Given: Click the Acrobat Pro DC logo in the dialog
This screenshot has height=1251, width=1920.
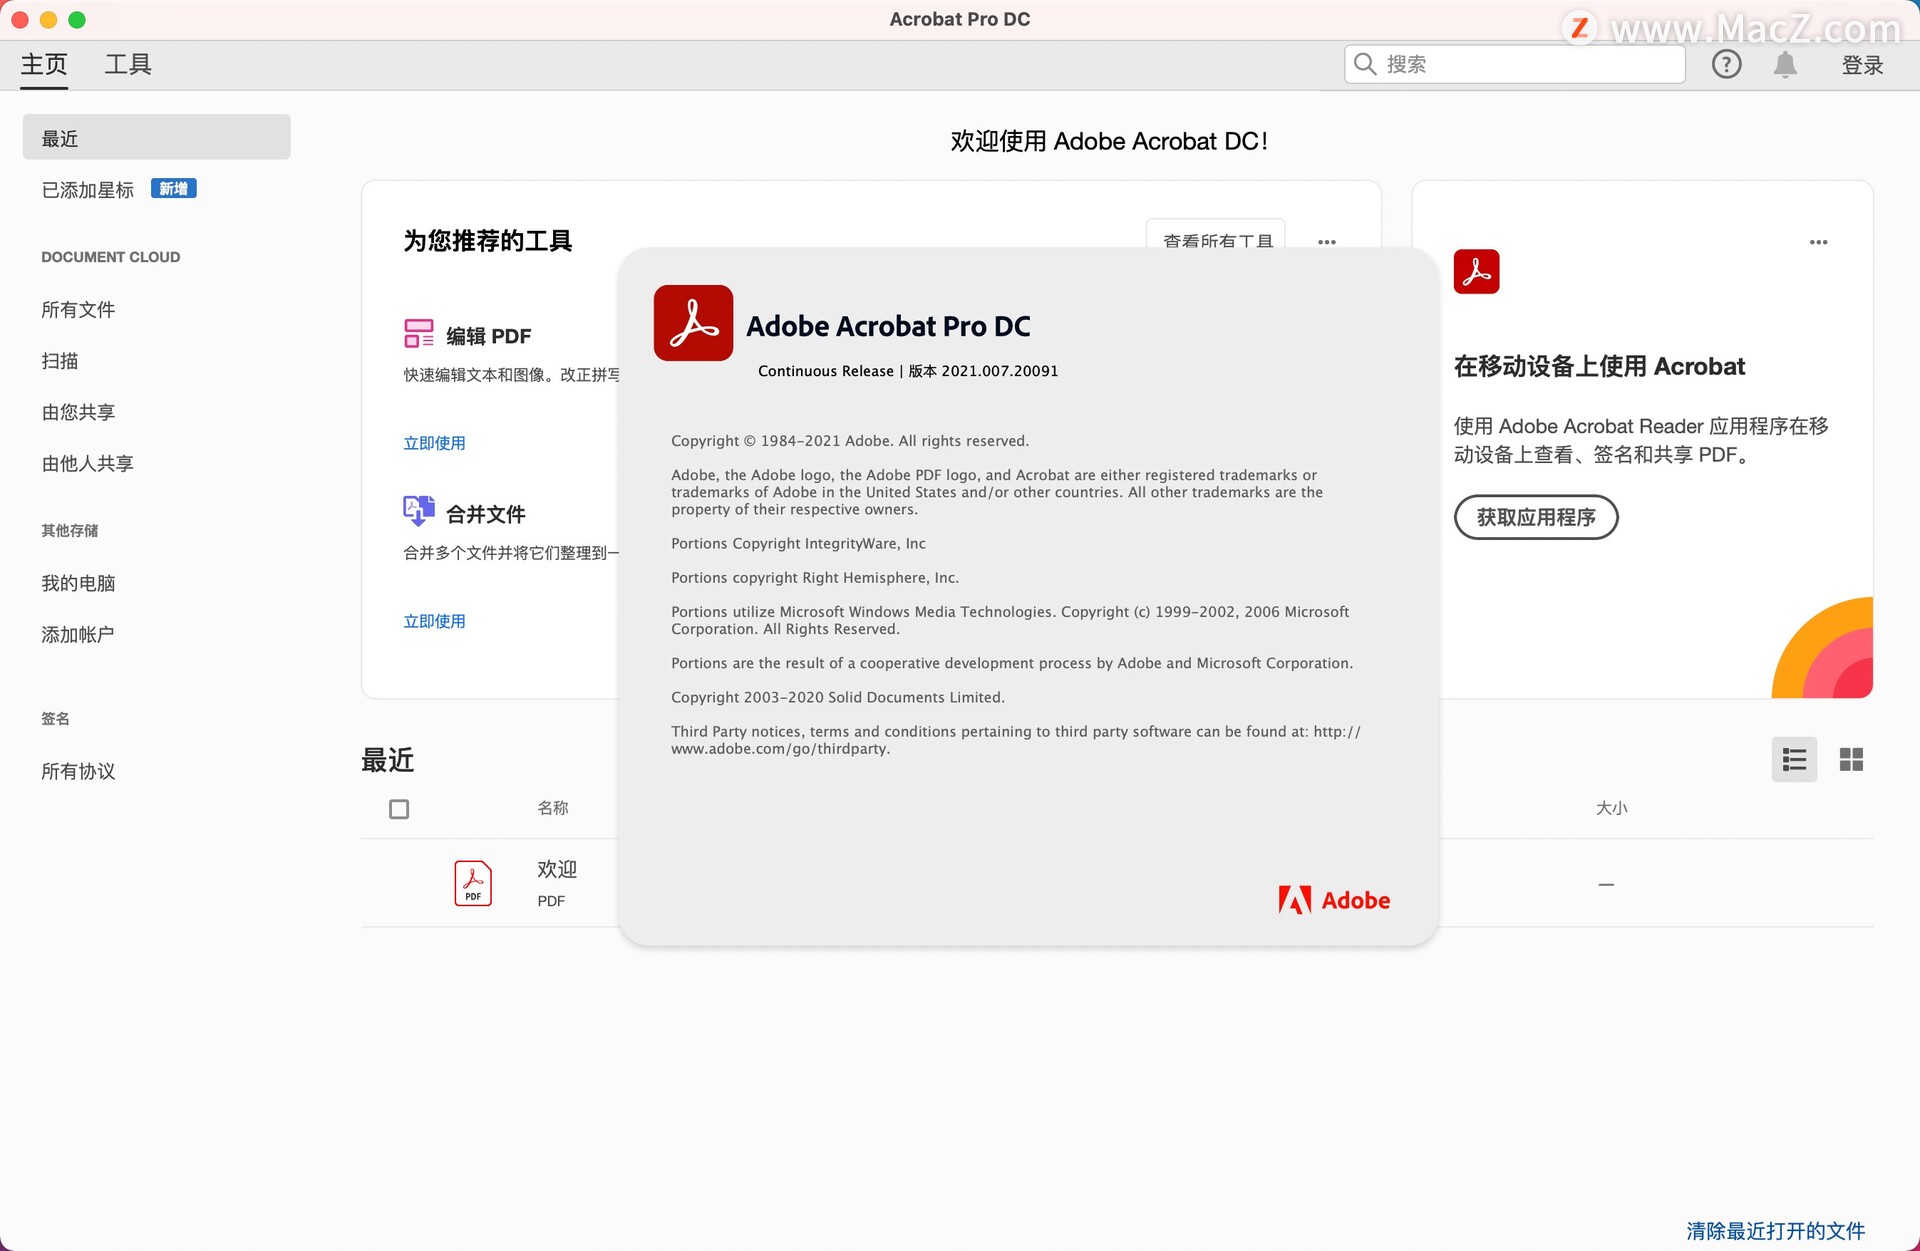Looking at the screenshot, I should click(x=693, y=323).
